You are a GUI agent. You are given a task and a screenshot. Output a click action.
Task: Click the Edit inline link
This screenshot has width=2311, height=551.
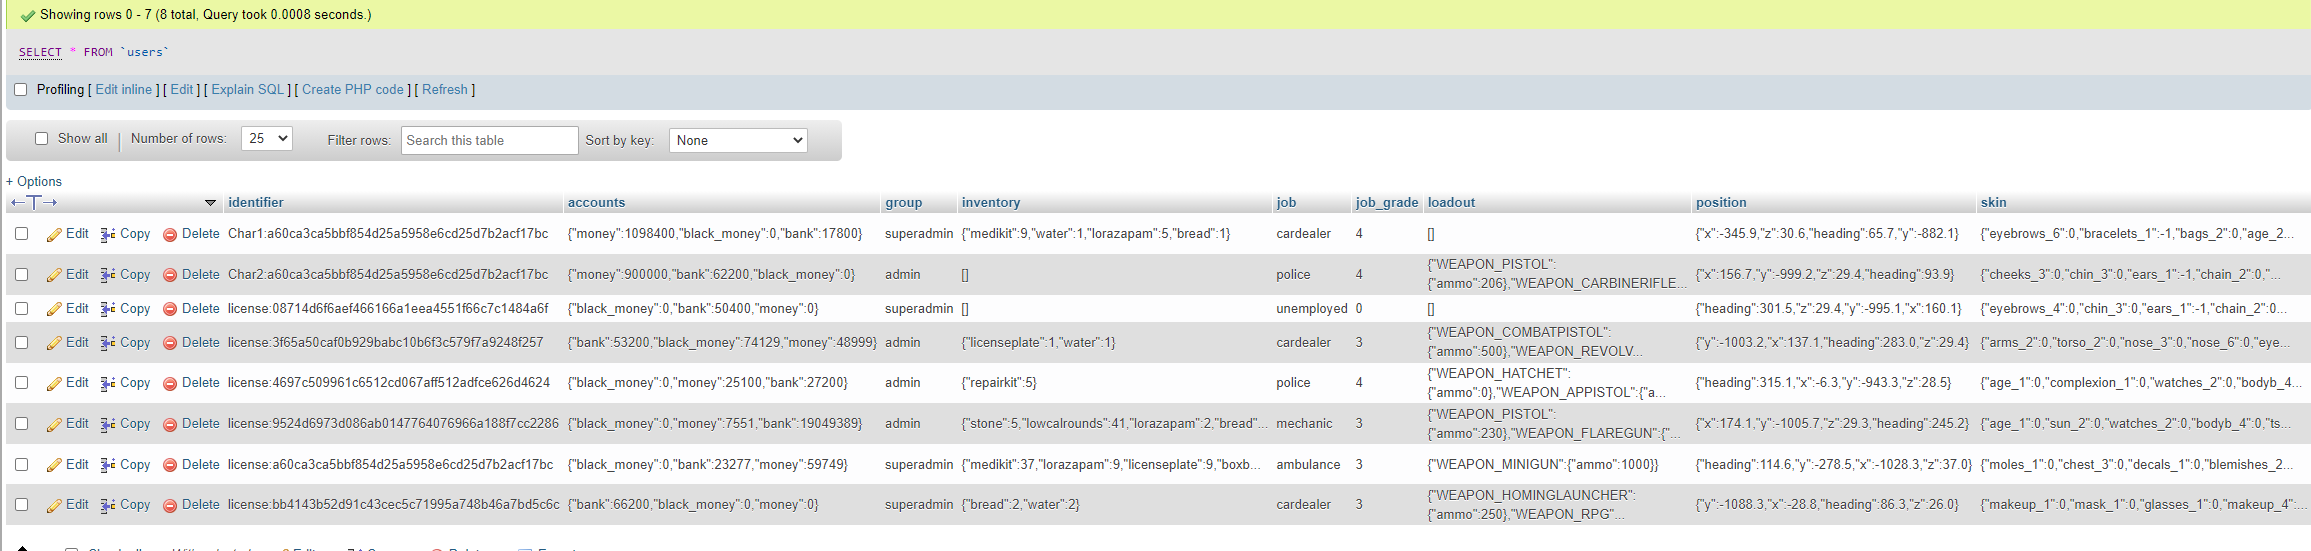[x=124, y=90]
